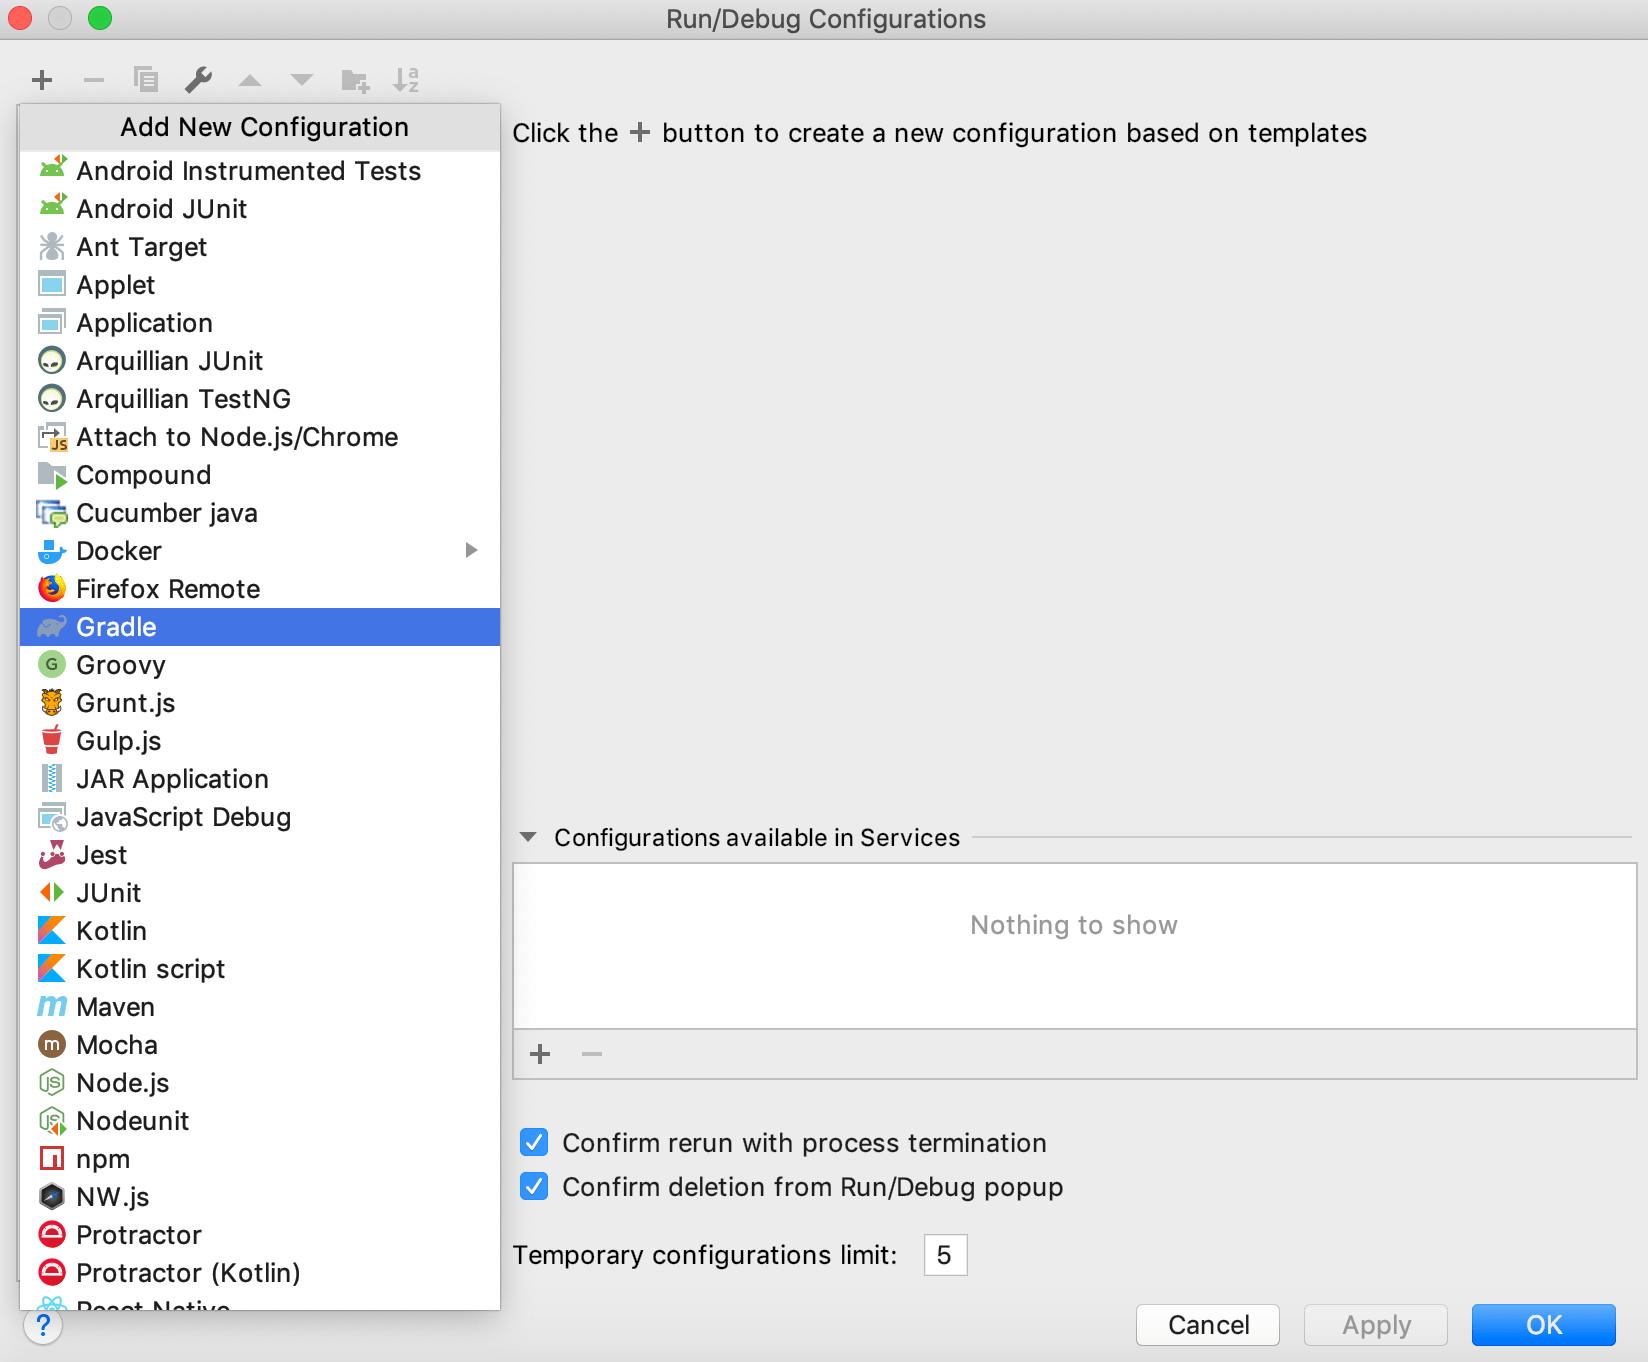This screenshot has width=1648, height=1362.
Task: Select Android JUnit configuration type
Action: click(x=260, y=209)
